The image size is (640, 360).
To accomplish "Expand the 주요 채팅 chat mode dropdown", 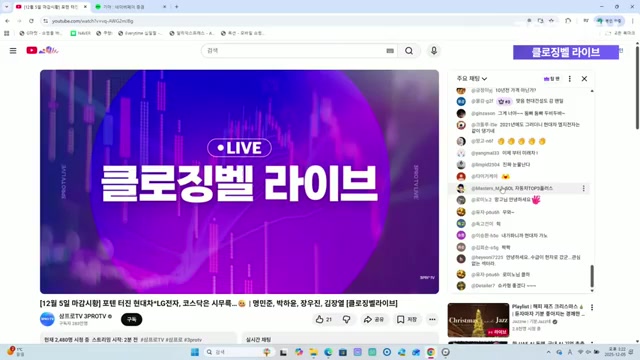I will [x=472, y=78].
